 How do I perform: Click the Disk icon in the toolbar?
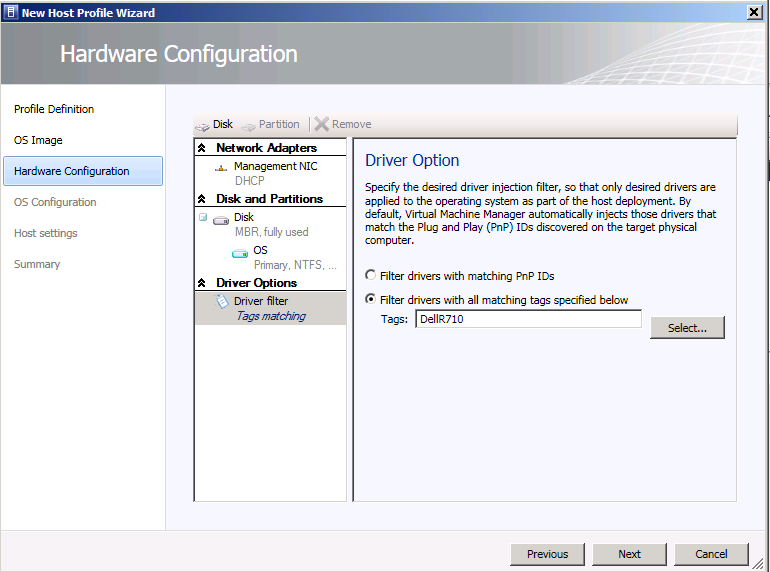[203, 125]
